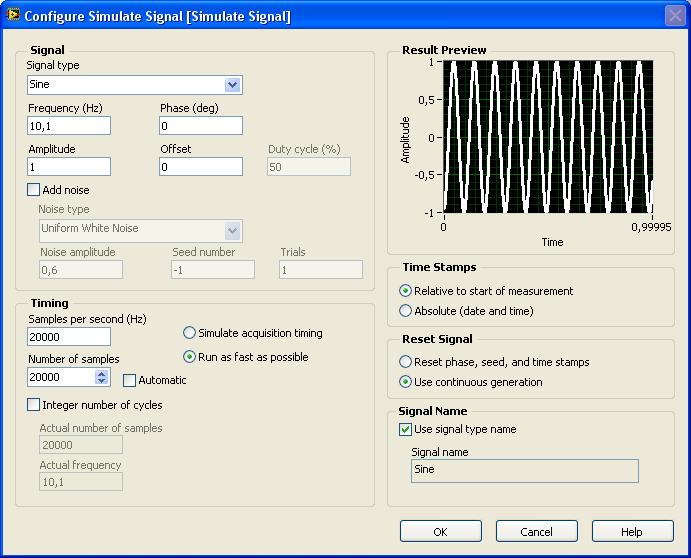Open the Noise type dropdown arrow
This screenshot has width=691, height=558.
coord(233,231)
